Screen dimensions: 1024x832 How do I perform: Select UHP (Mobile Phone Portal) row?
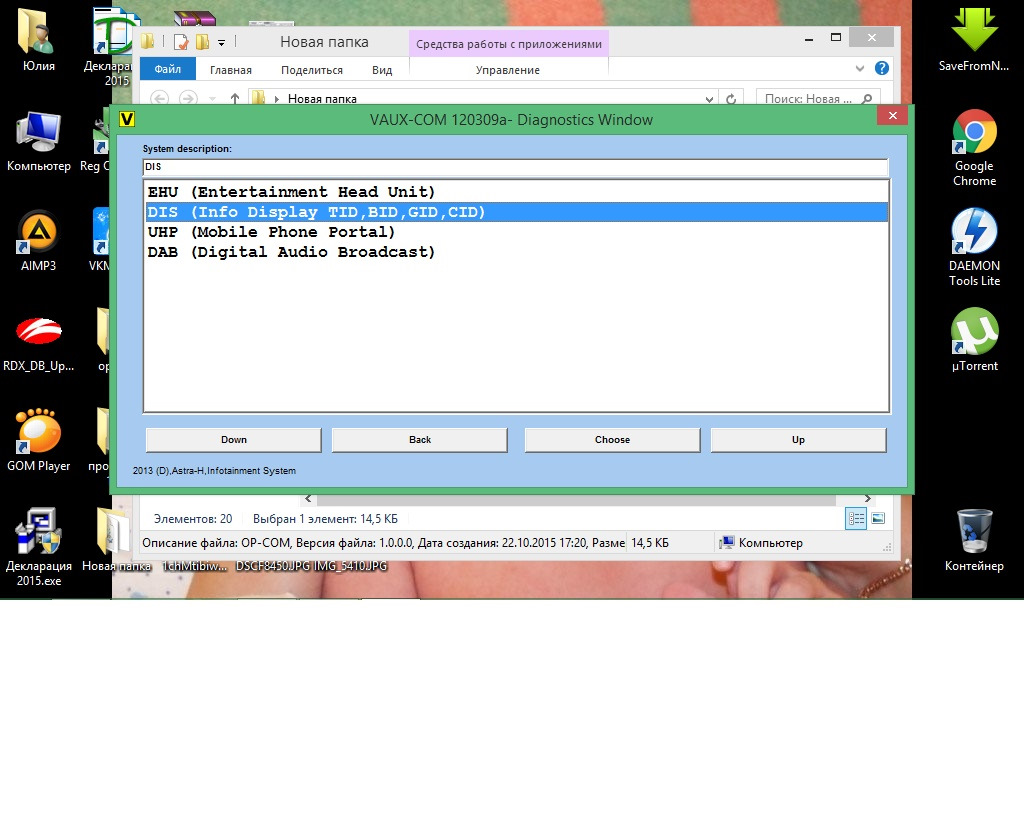click(x=516, y=232)
